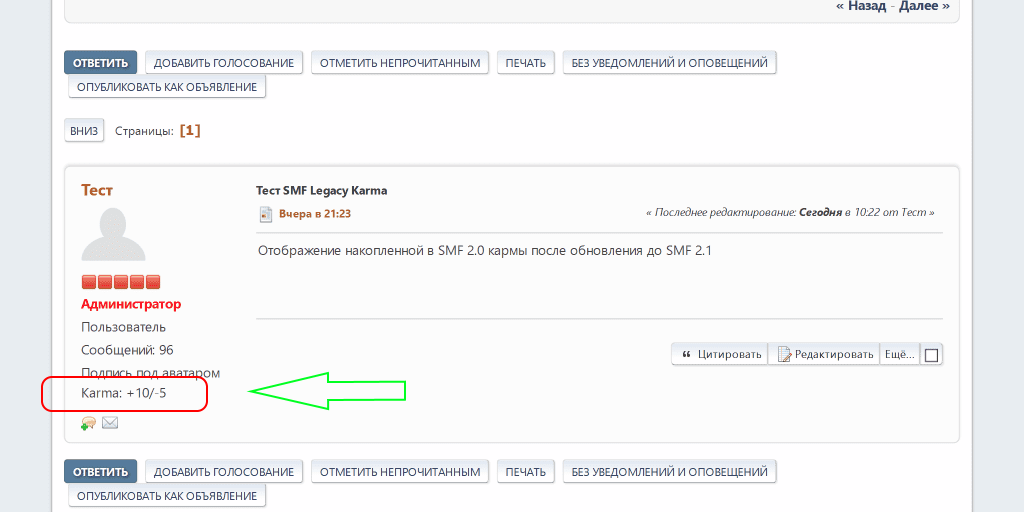The image size is (1024, 512).
Task: Select page [1] in pagination
Action: click(x=190, y=131)
